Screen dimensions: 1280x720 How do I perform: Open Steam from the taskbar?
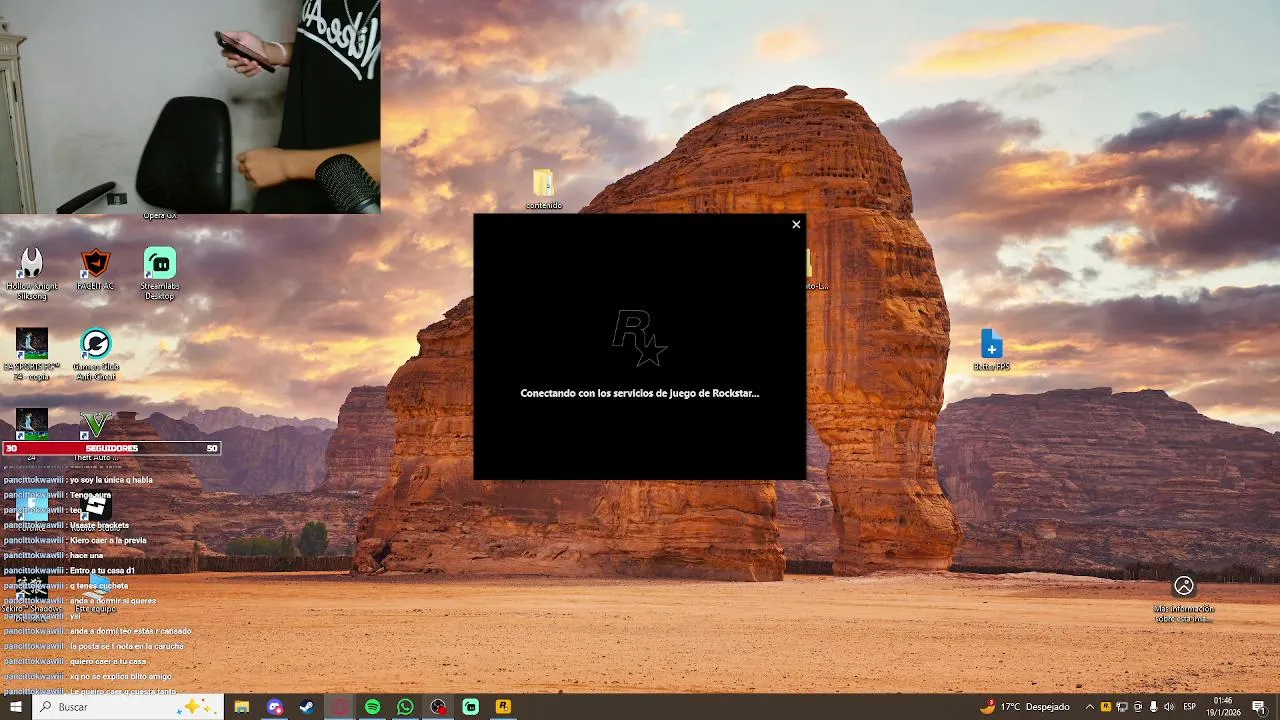point(307,707)
